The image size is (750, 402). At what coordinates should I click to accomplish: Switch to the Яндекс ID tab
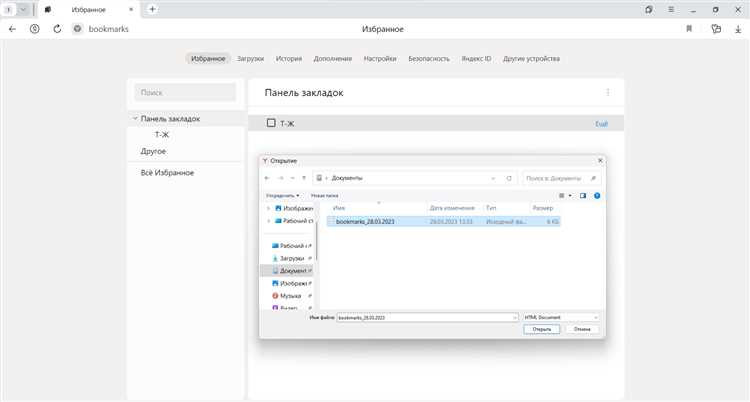point(476,58)
